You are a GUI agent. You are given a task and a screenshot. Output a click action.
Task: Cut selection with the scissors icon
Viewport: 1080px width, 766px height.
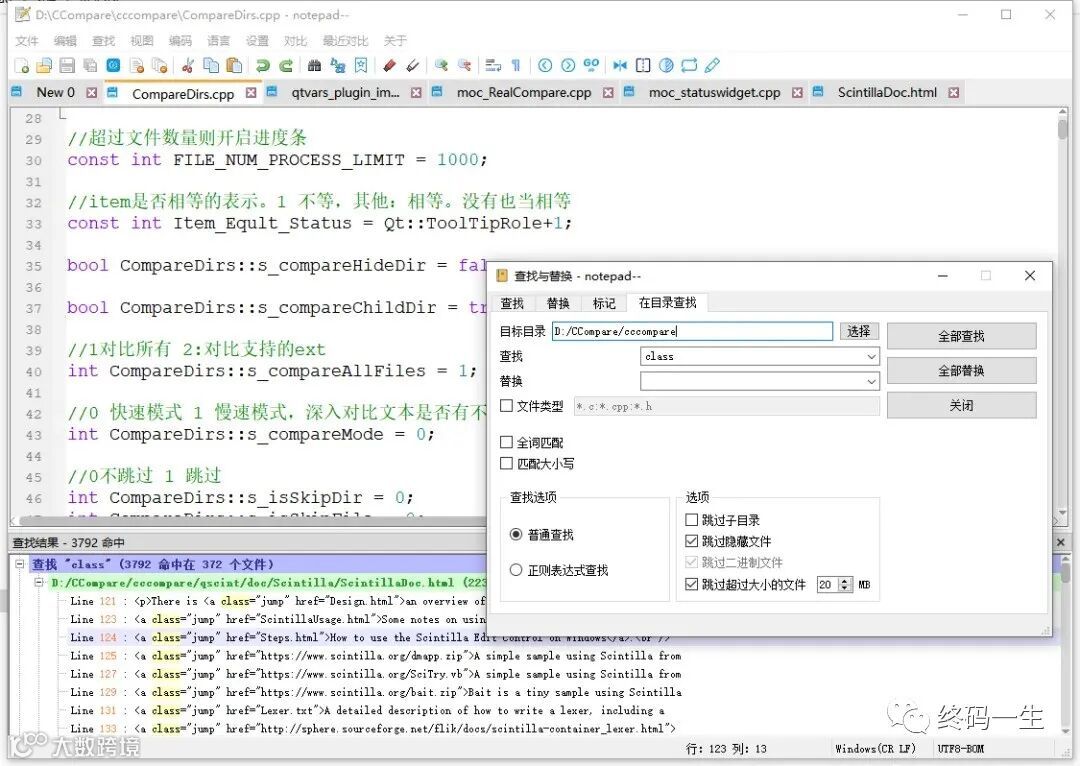(188, 65)
